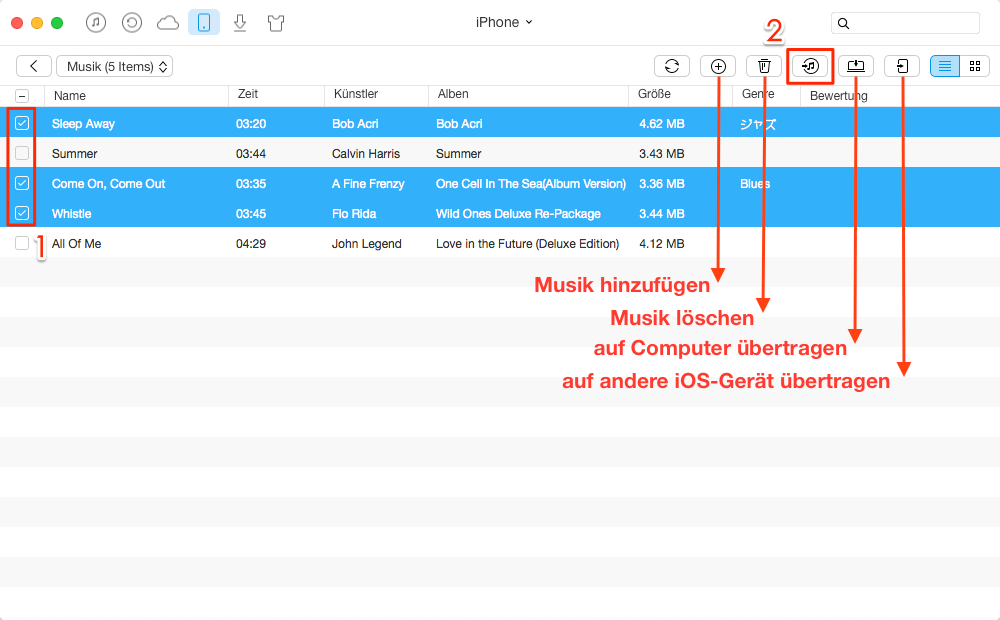
Task: Sort by Zeit column header
Action: [x=247, y=94]
